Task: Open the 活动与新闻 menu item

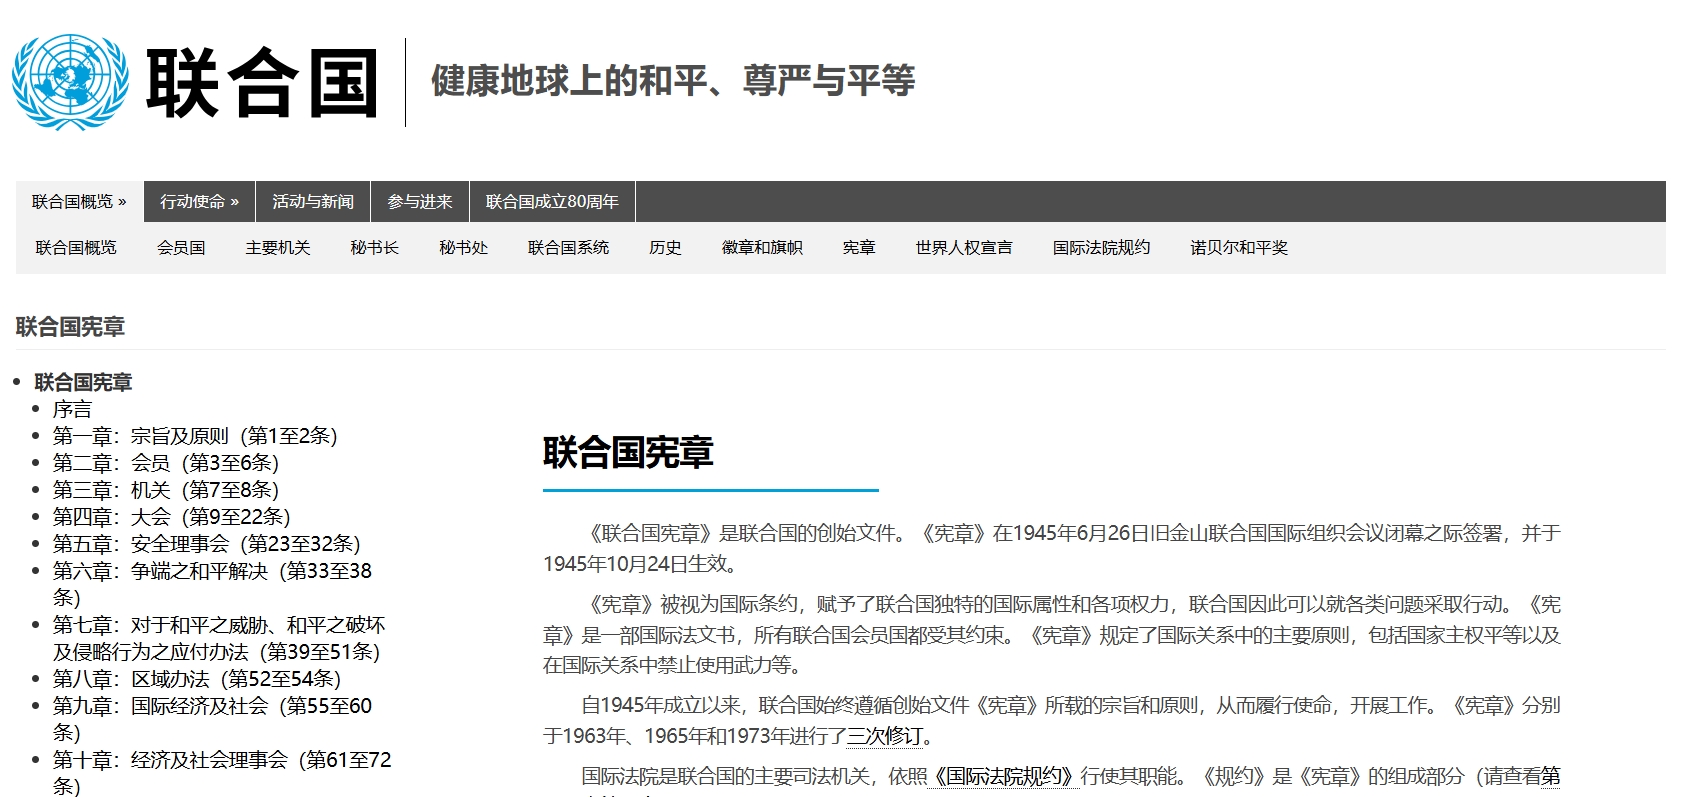Action: click(313, 202)
